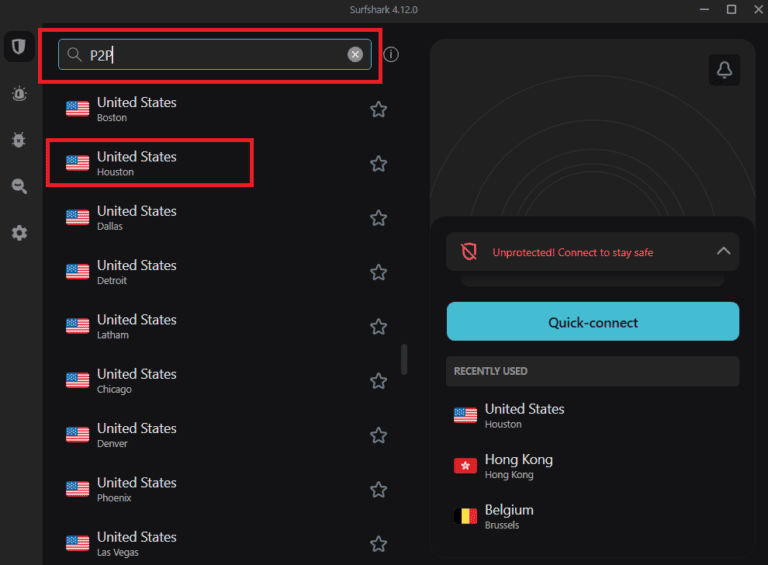
Task: Clear the P2P search text
Action: [355, 54]
